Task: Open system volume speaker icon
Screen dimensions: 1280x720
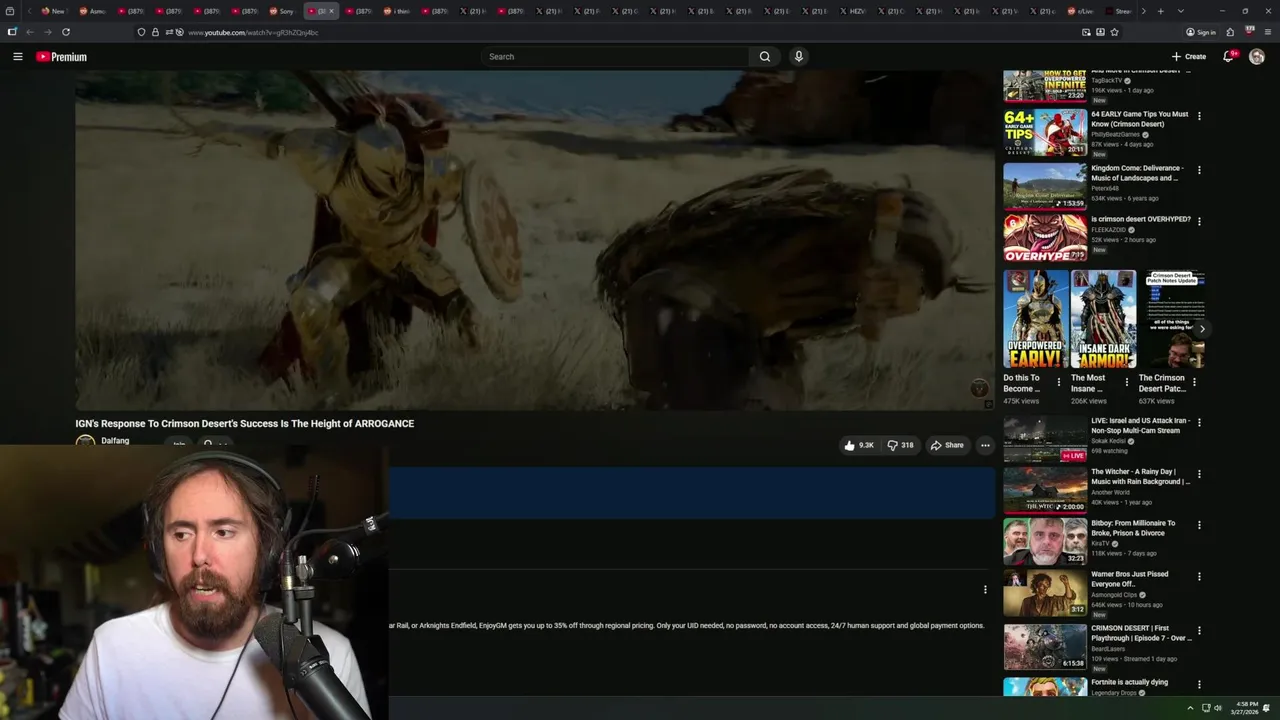Action: pyautogui.click(x=1217, y=708)
